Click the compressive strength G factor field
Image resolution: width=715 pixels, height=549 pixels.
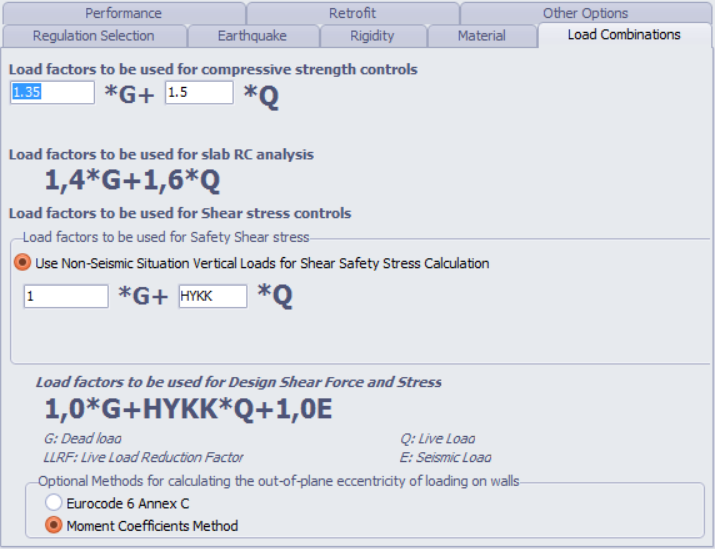[x=52, y=92]
